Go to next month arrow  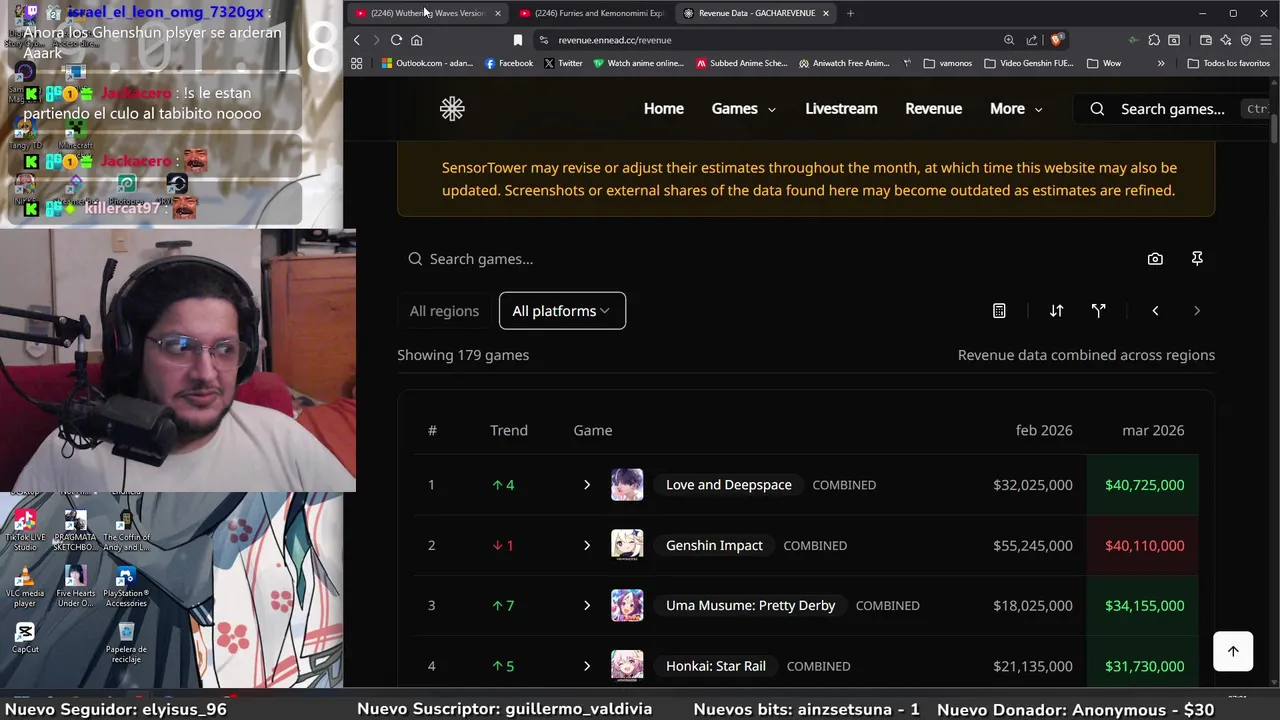point(1197,311)
